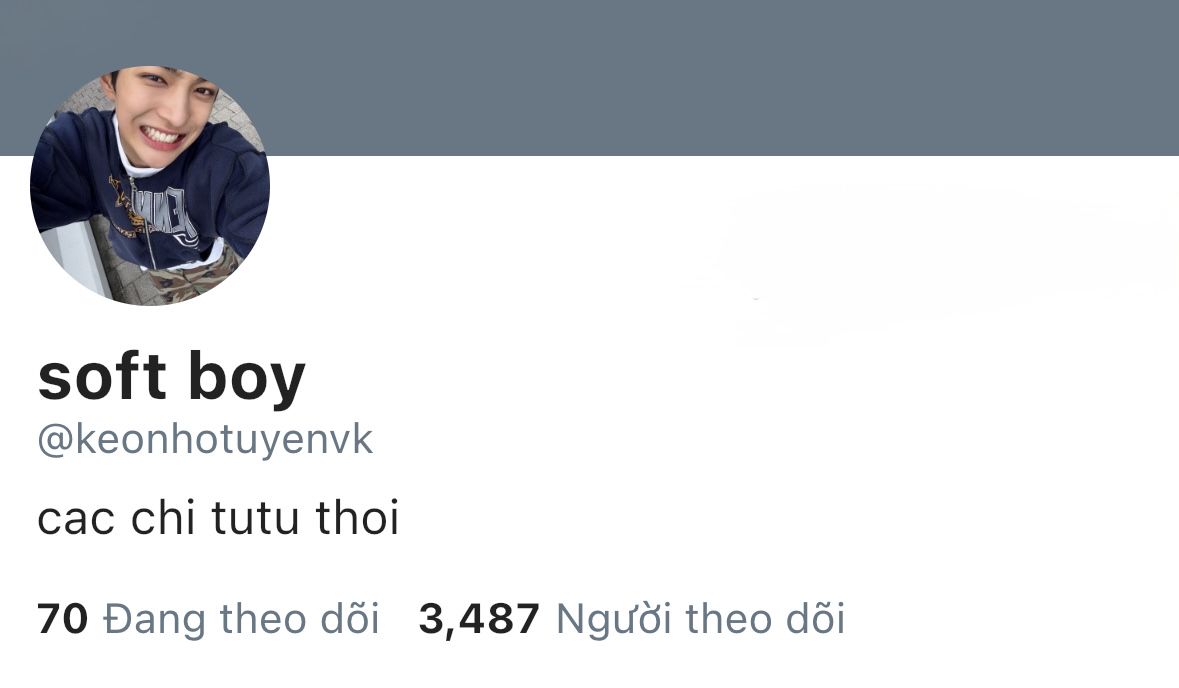Open the circular profile avatar photo

tap(150, 186)
